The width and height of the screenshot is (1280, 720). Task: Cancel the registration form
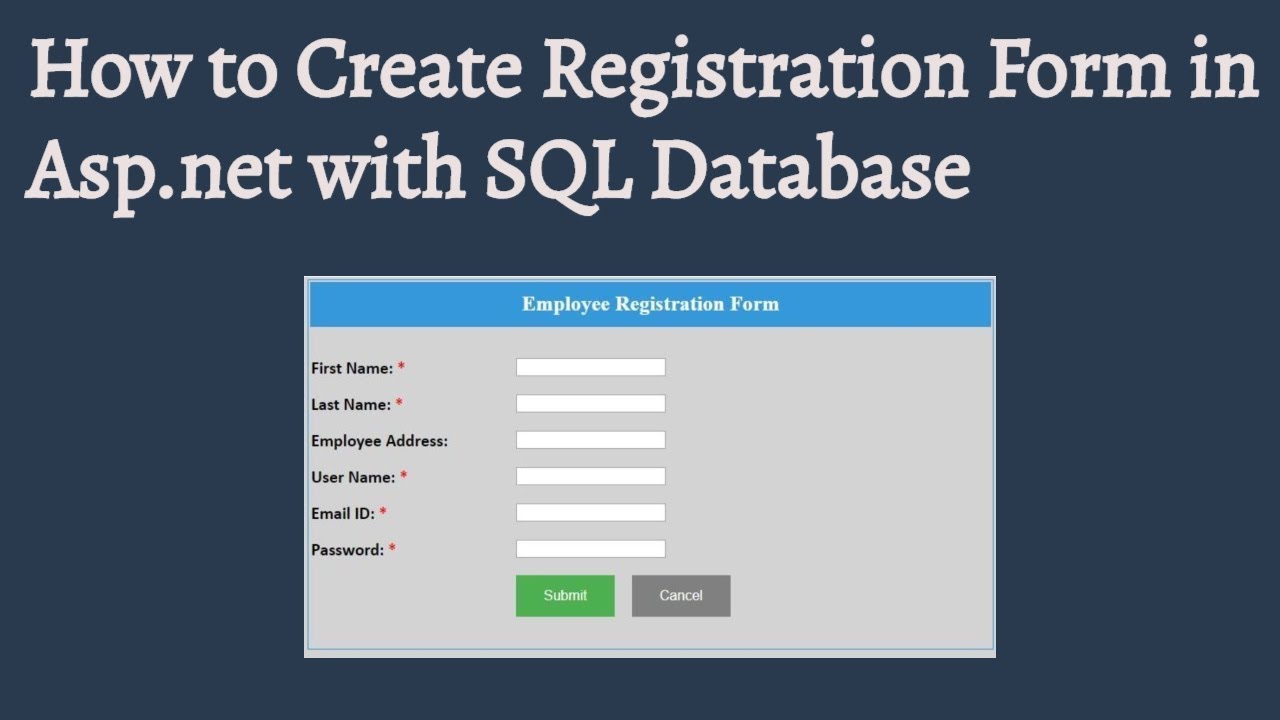pyautogui.click(x=681, y=595)
